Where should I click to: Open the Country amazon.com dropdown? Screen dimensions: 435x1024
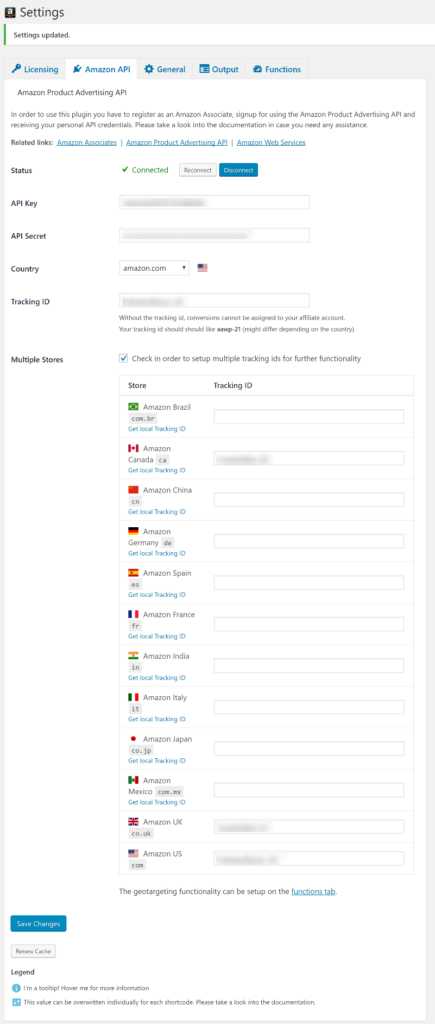[x=155, y=268]
